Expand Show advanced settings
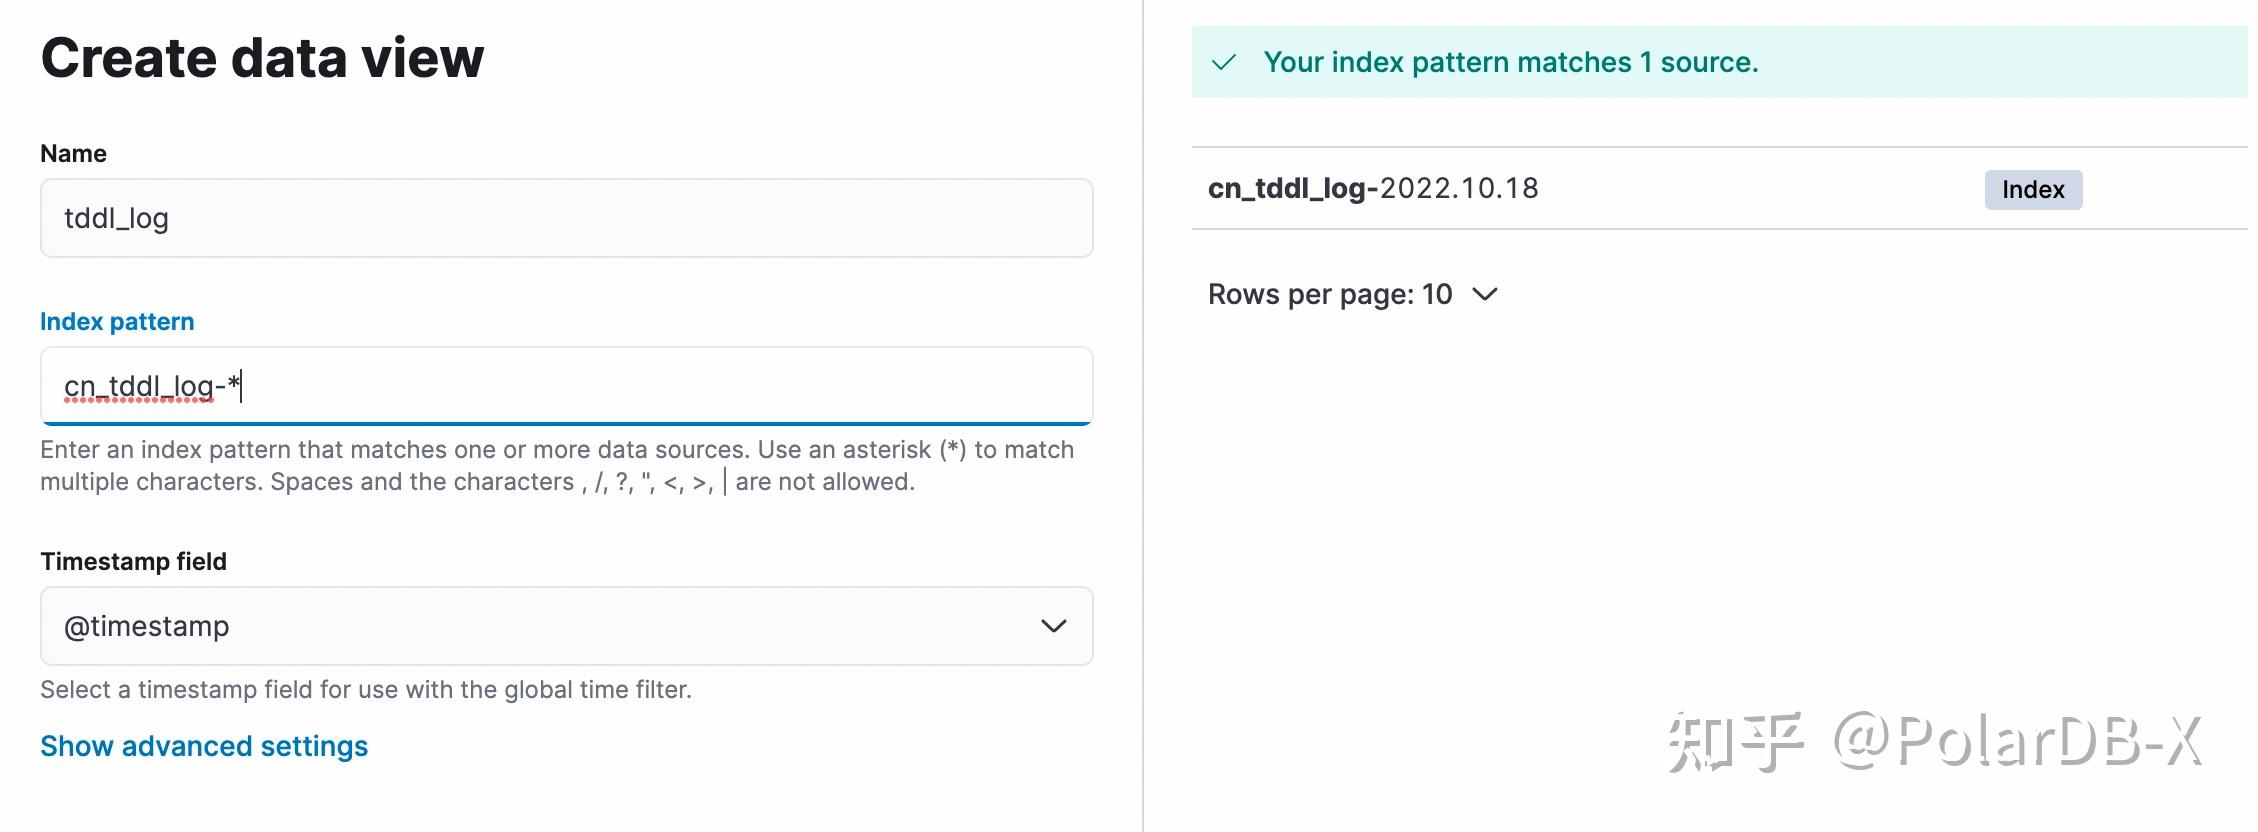Image resolution: width=2258 pixels, height=832 pixels. click(x=204, y=746)
